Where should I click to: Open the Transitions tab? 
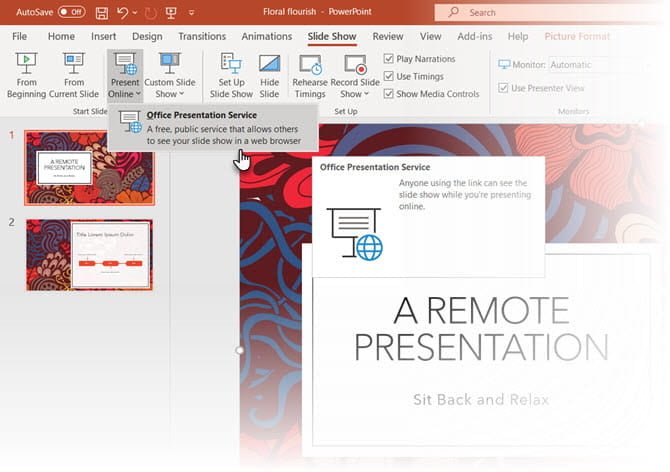pos(202,36)
